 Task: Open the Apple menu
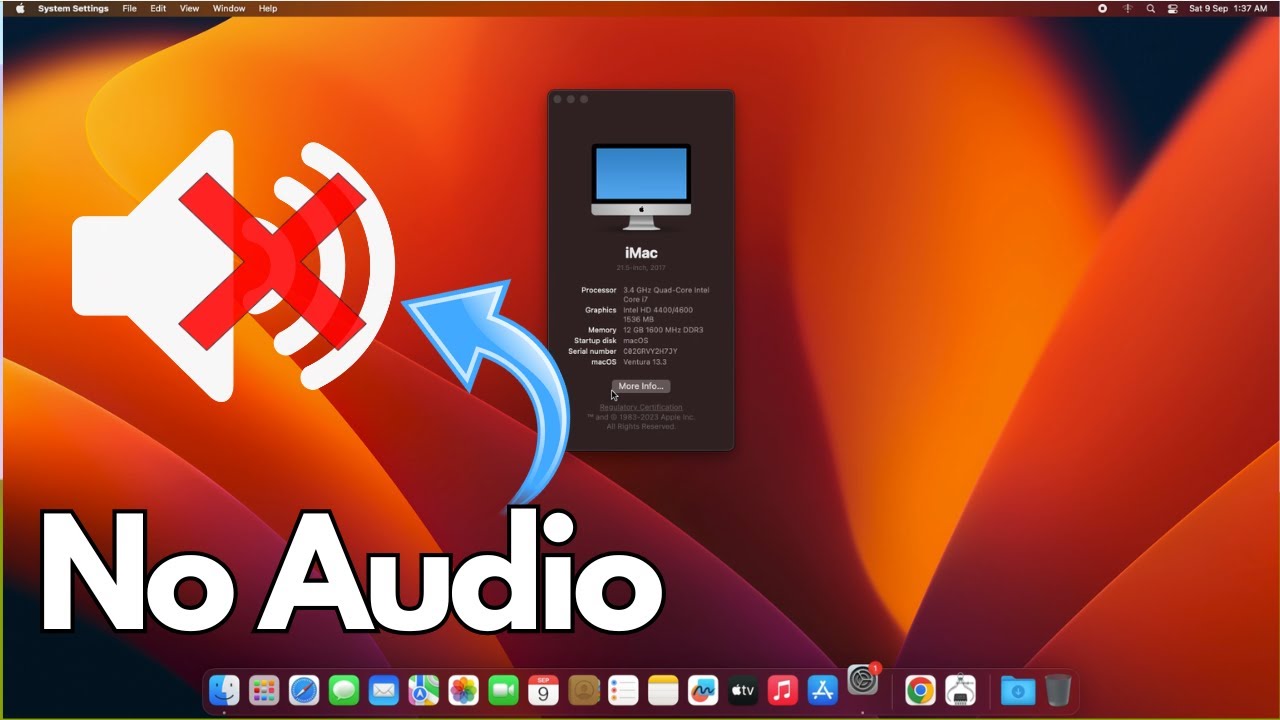[x=19, y=8]
